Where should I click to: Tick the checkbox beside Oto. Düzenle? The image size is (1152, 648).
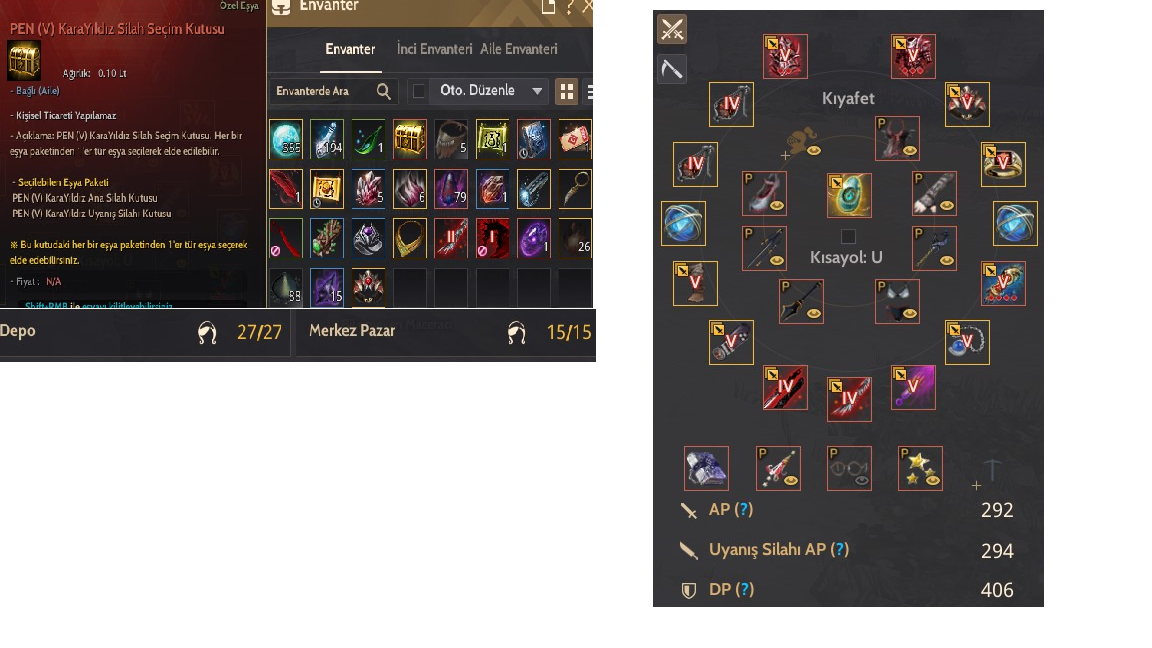(419, 91)
